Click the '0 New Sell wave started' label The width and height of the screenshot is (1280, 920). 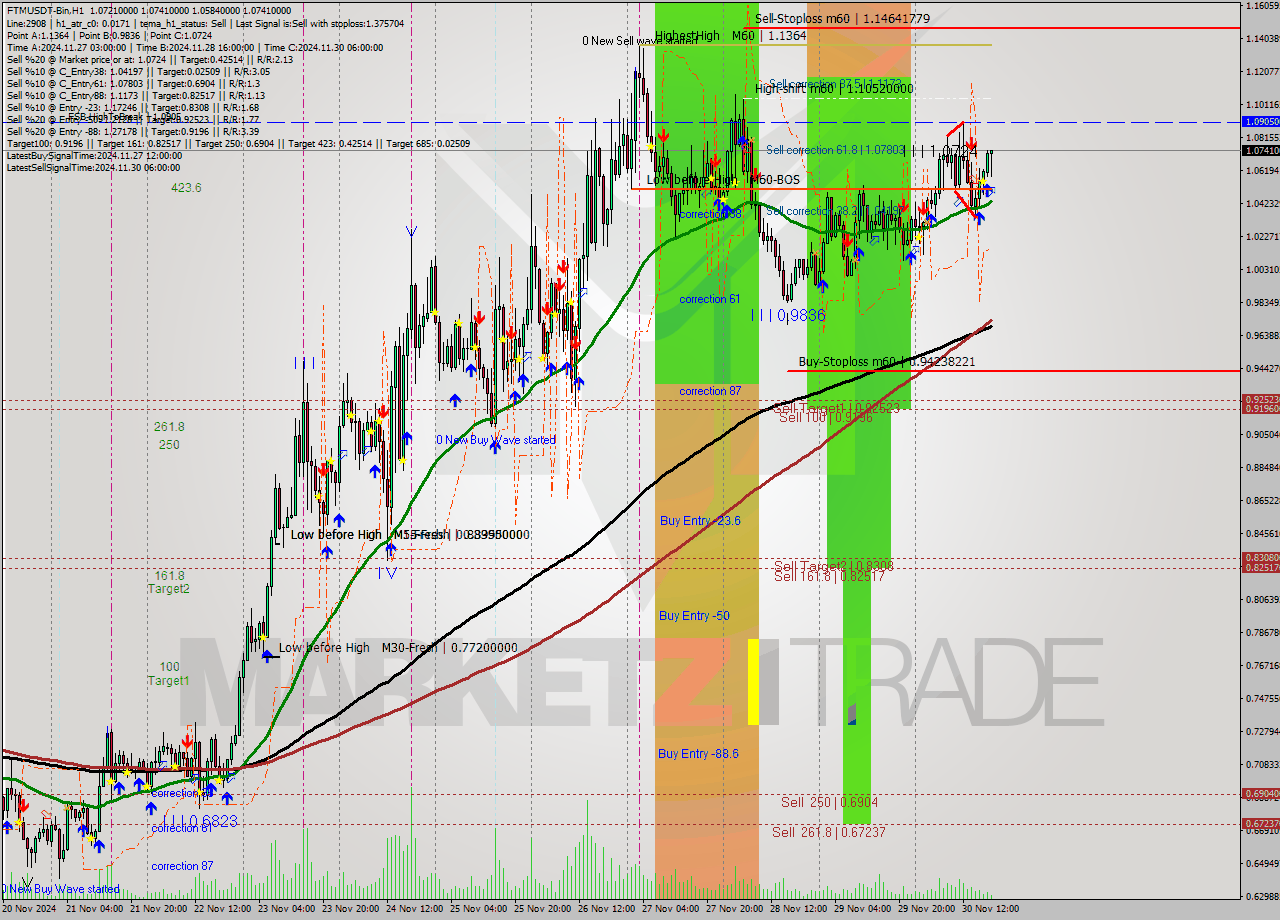[640, 41]
